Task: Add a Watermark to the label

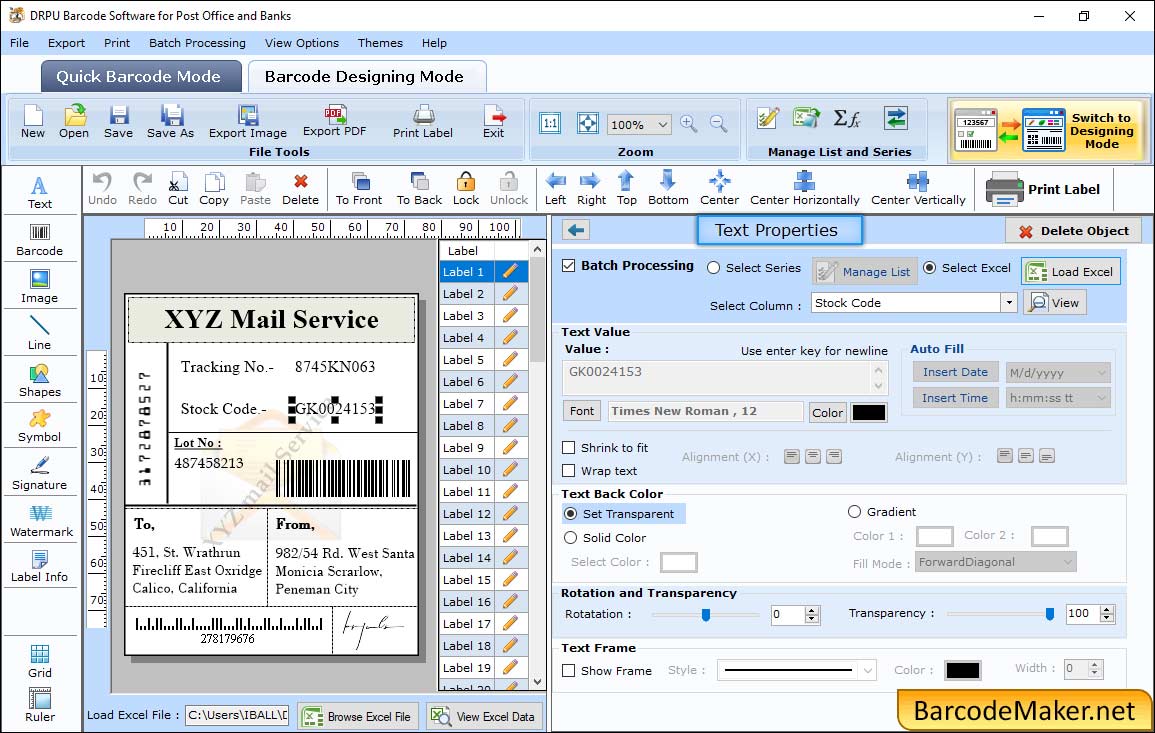Action: point(41,521)
